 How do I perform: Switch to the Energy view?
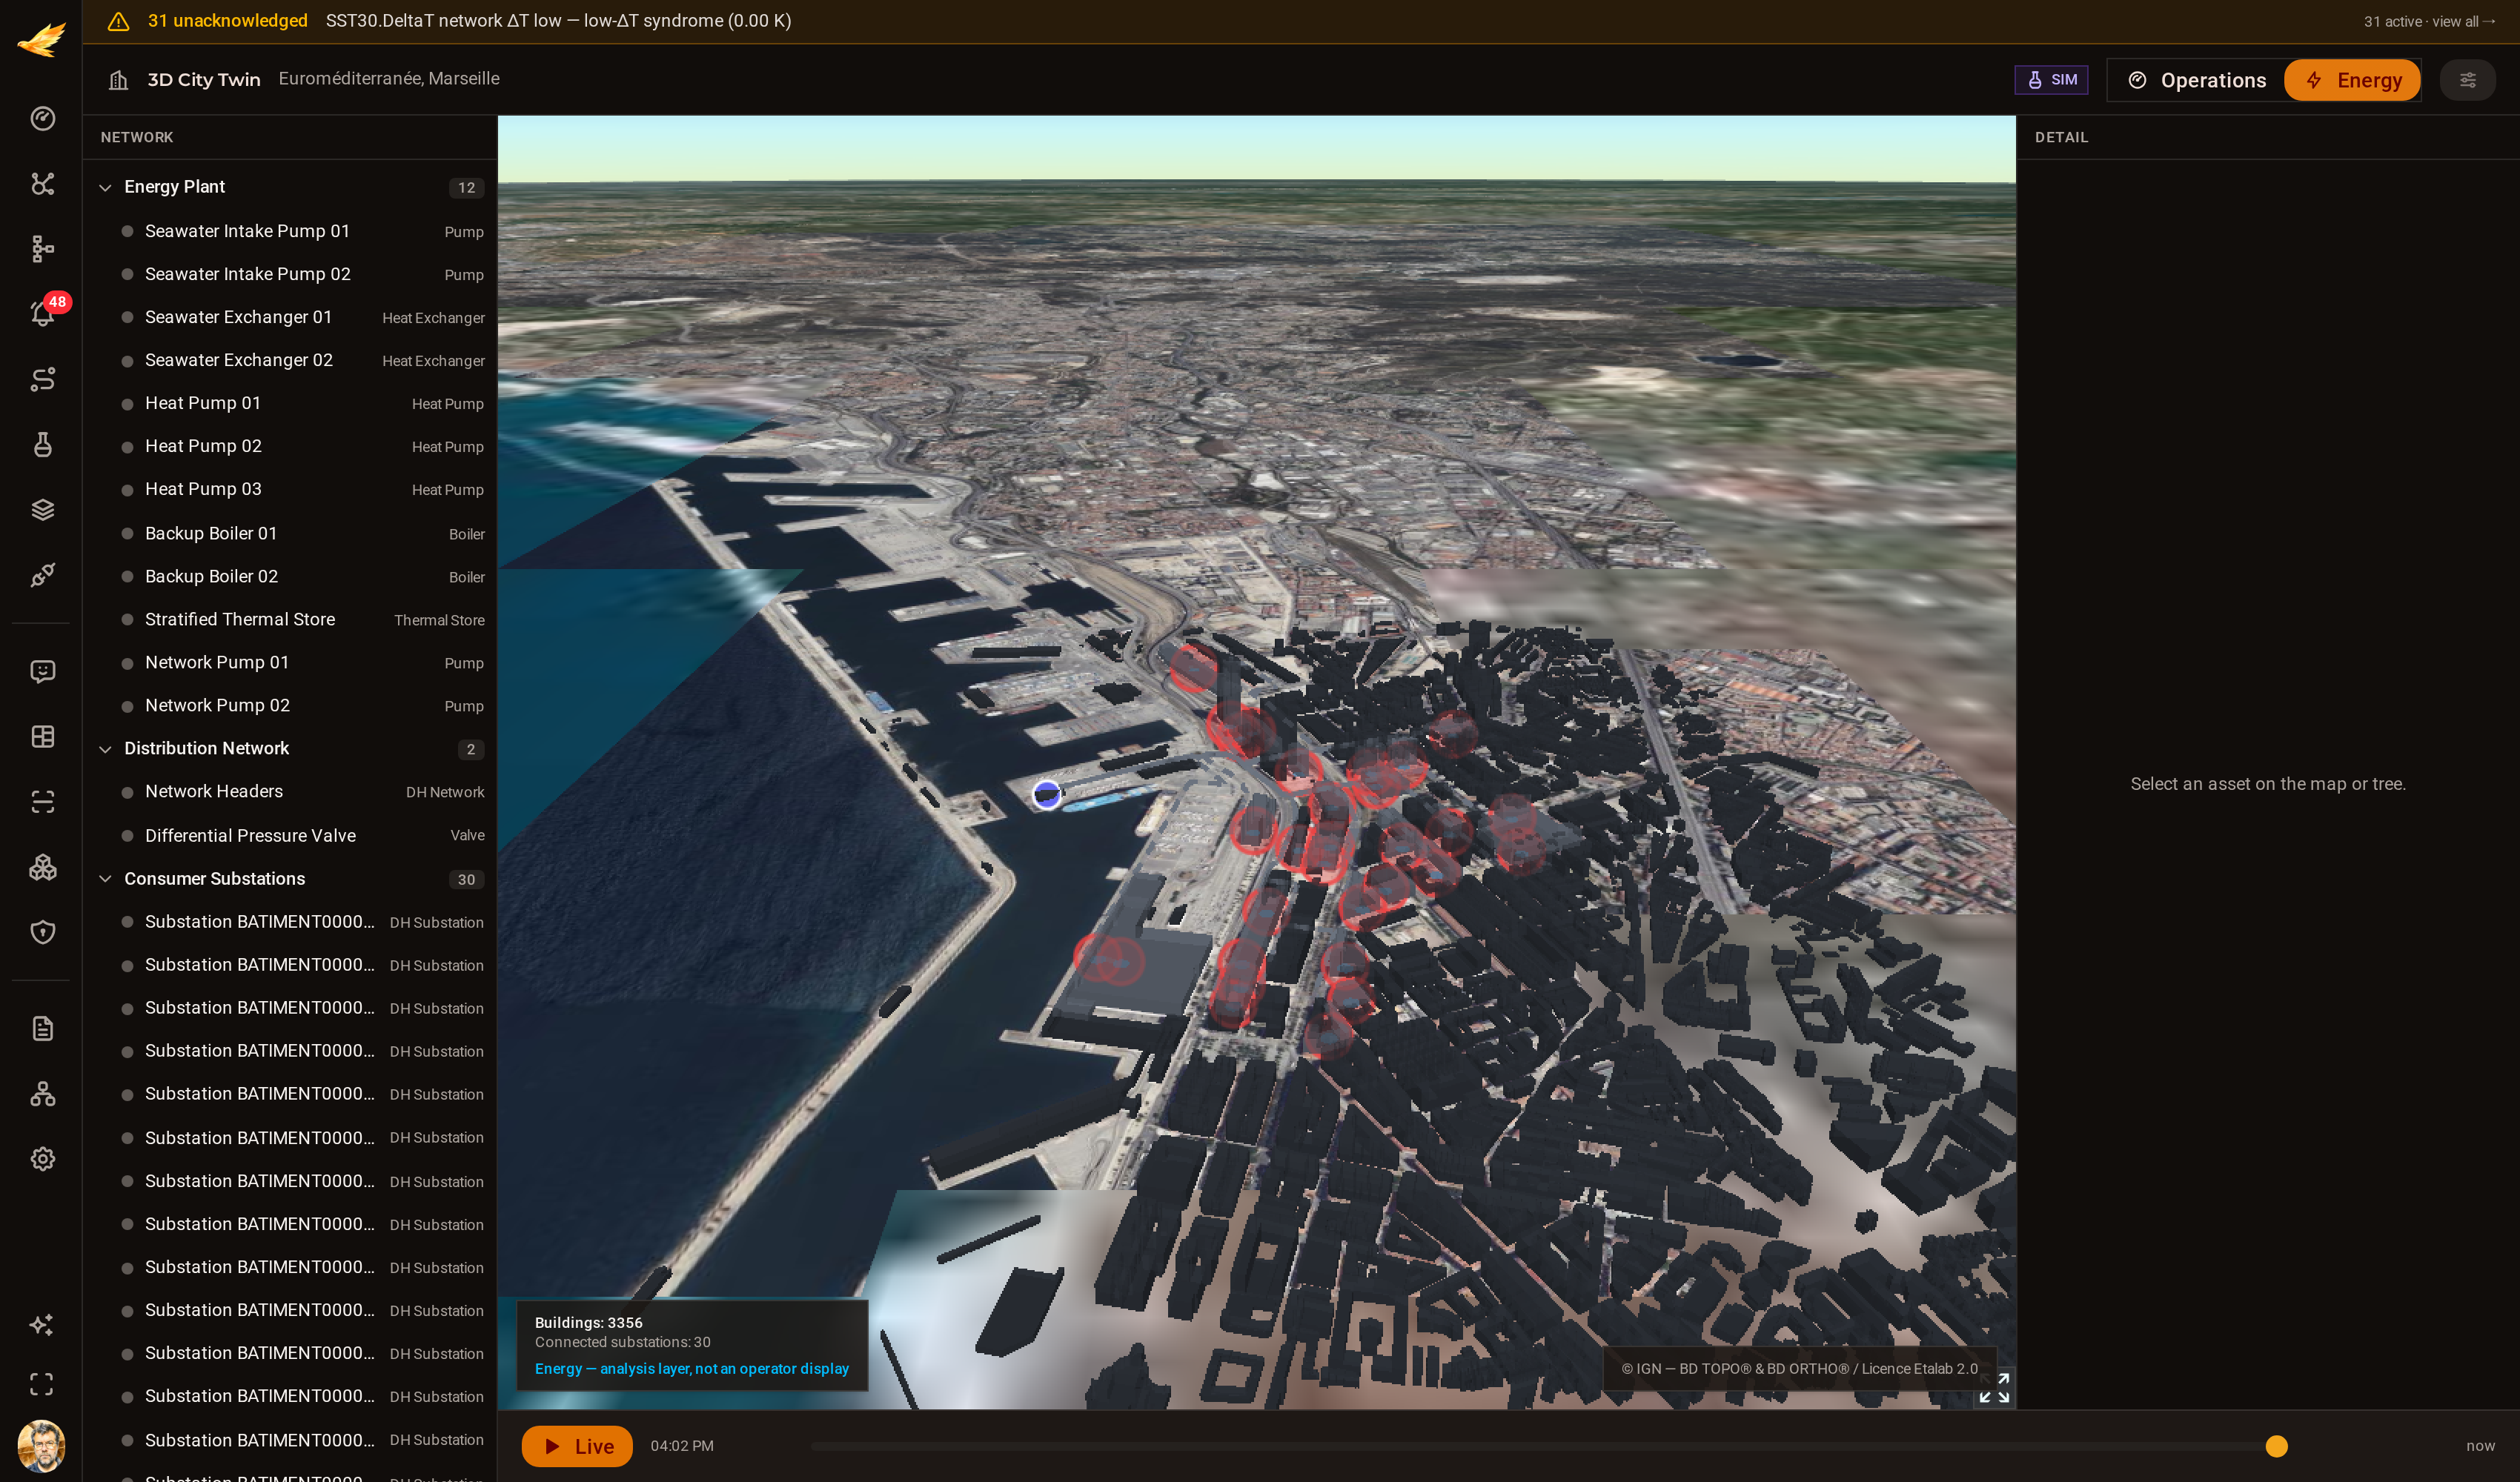(2352, 80)
